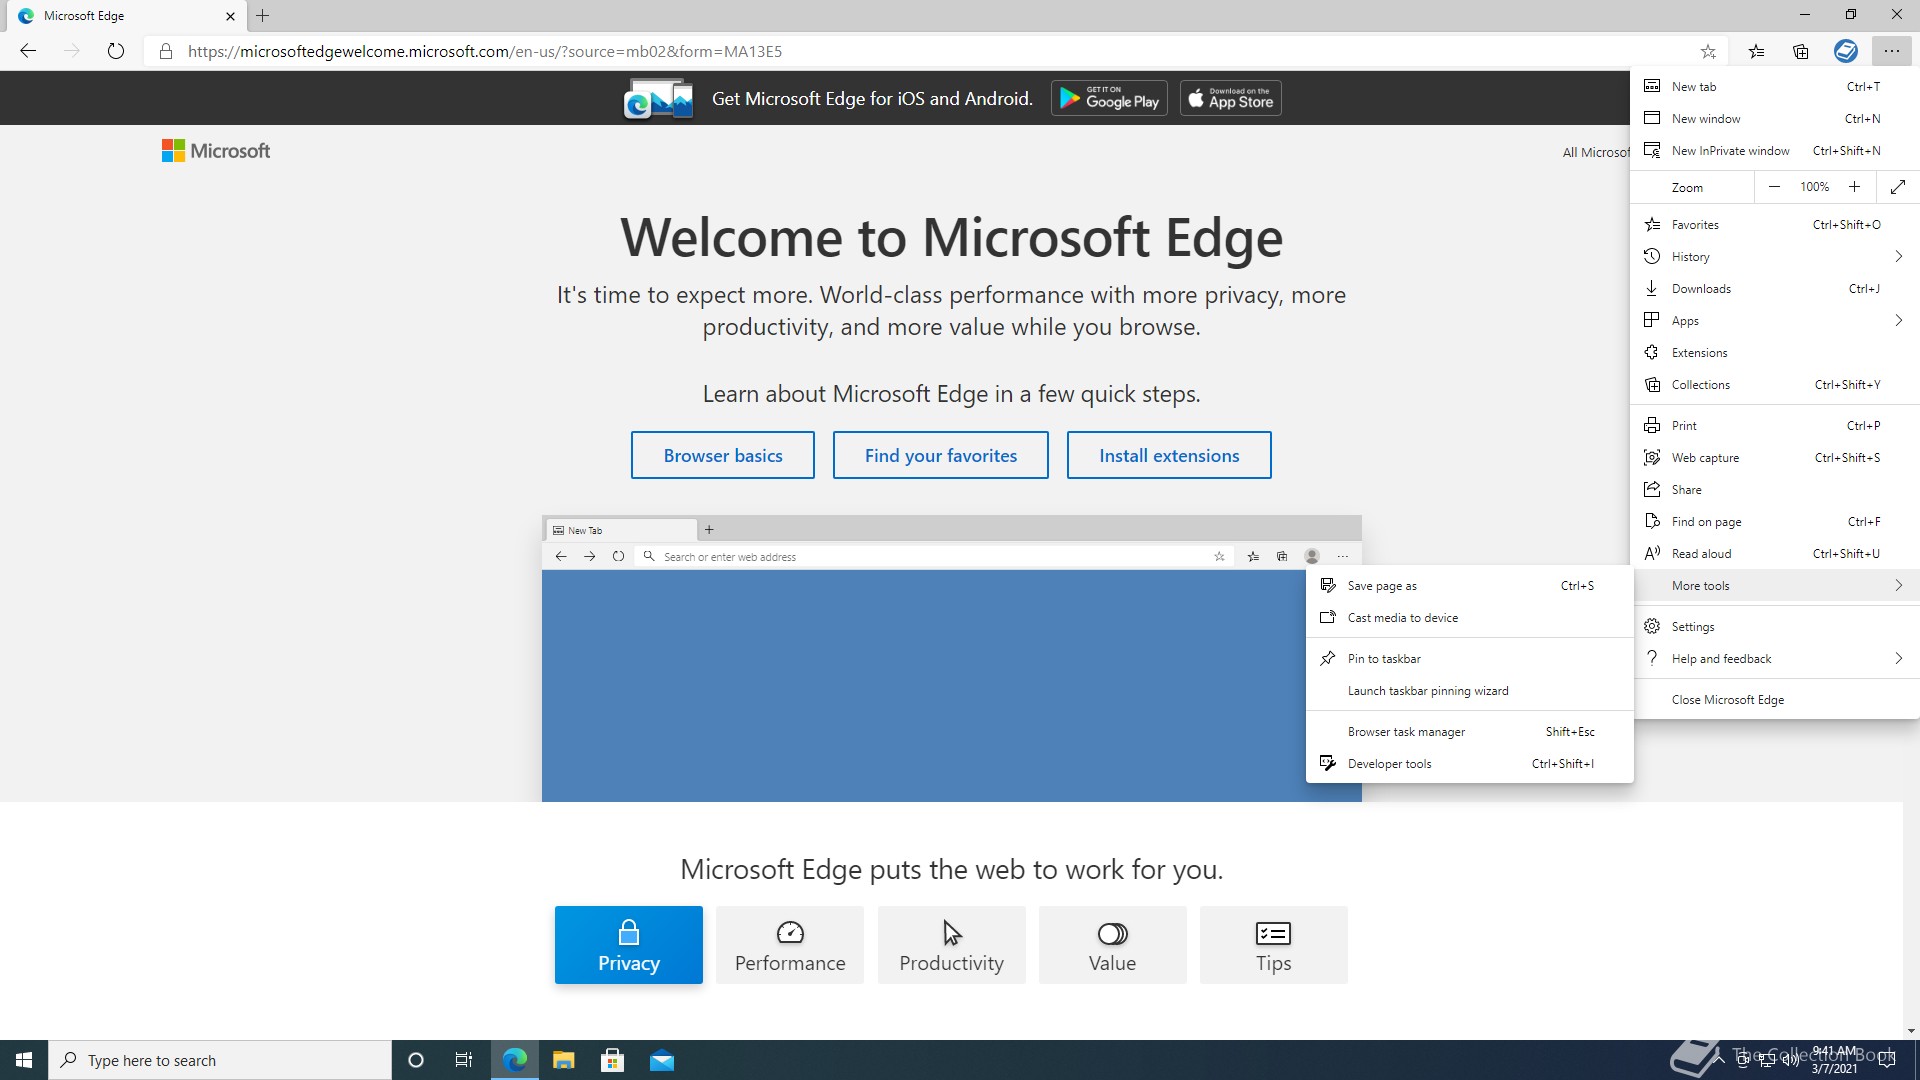Click the address bar URL

[485, 51]
